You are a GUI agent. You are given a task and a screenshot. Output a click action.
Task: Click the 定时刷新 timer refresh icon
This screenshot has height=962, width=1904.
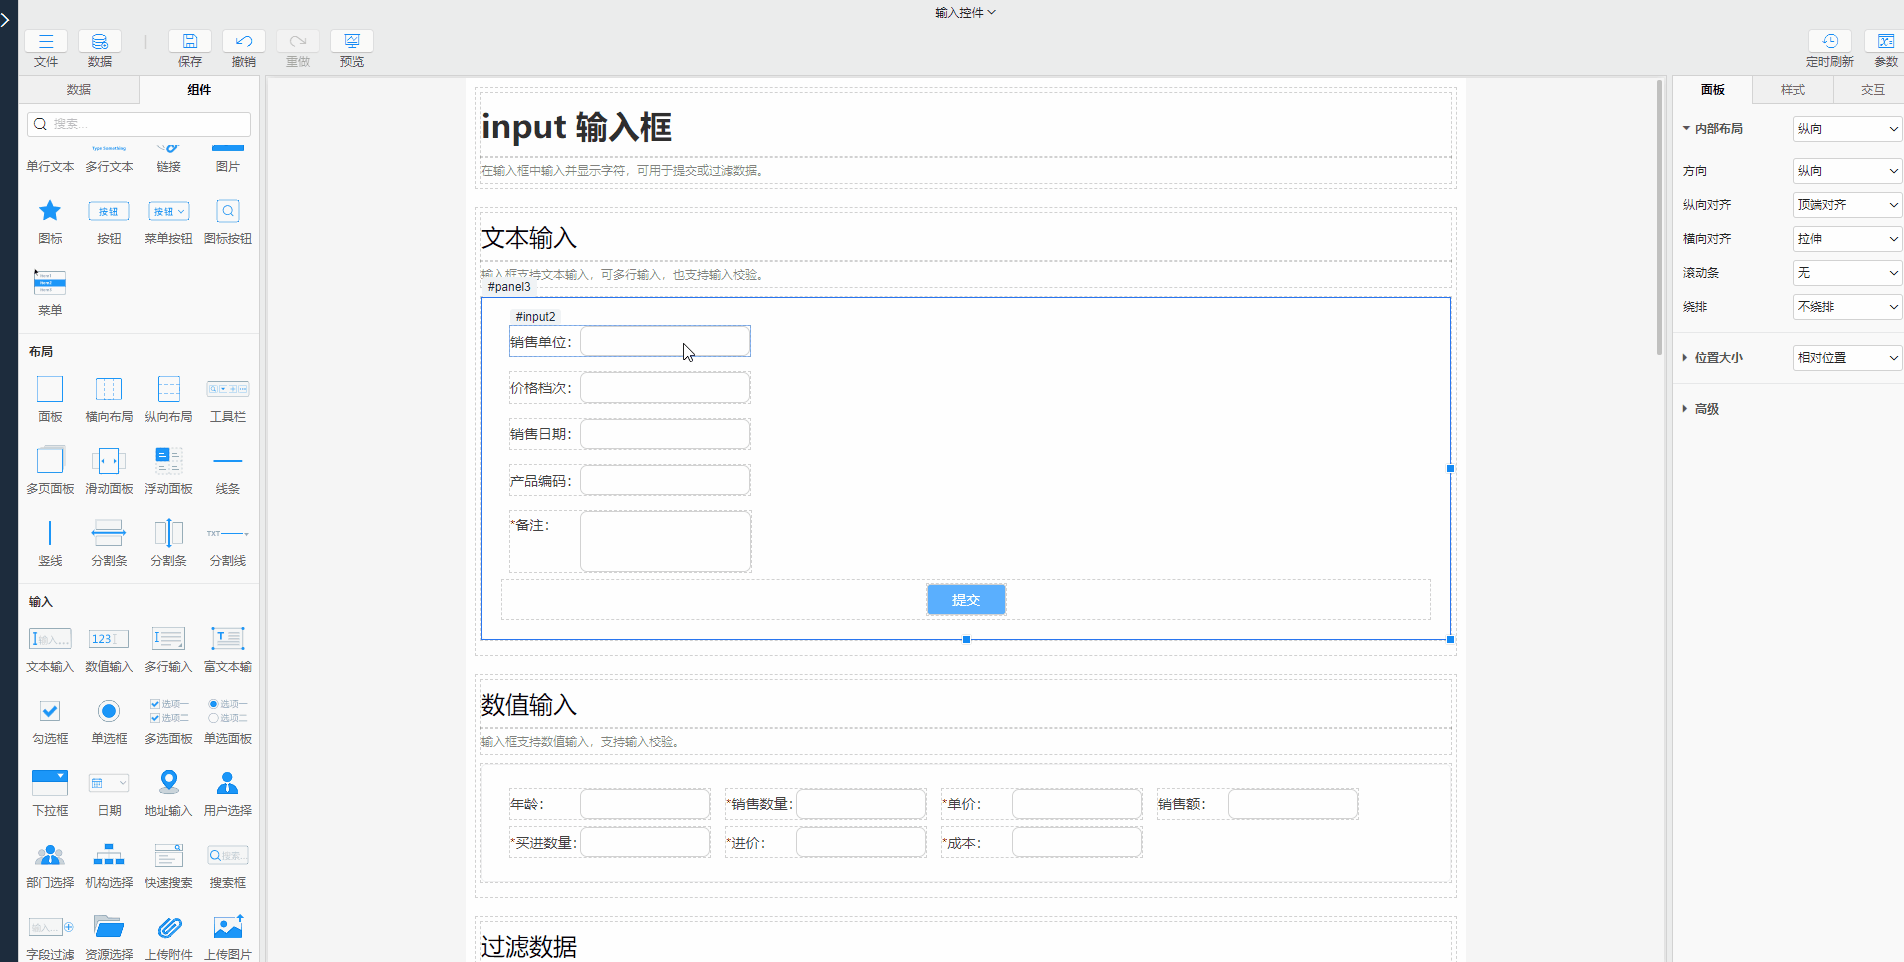click(1829, 42)
